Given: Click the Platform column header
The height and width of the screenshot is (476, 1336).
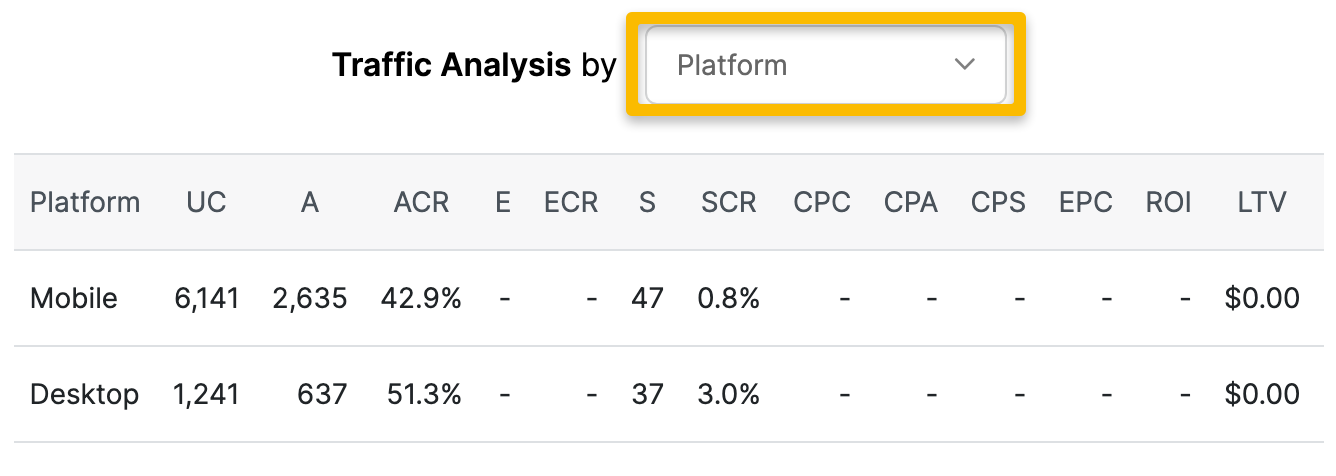Looking at the screenshot, I should tap(85, 202).
